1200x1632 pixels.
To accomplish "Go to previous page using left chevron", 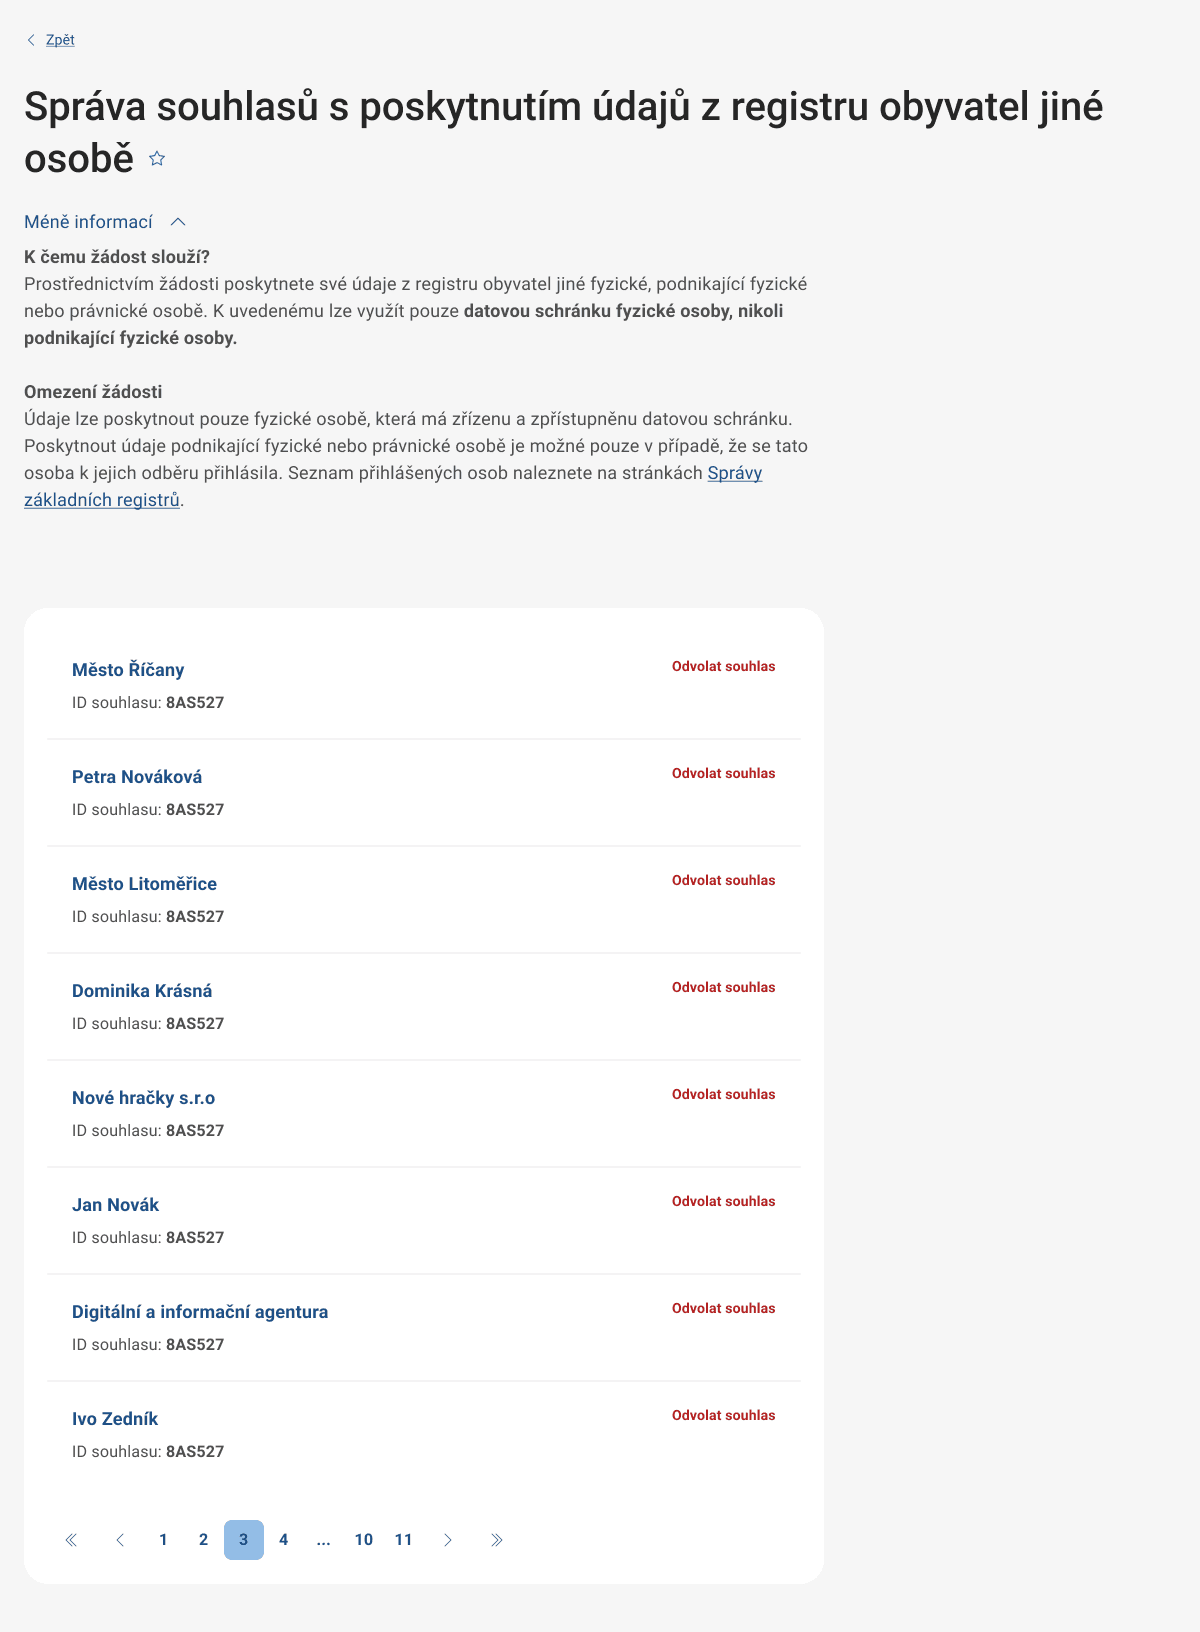I will tap(120, 1540).
